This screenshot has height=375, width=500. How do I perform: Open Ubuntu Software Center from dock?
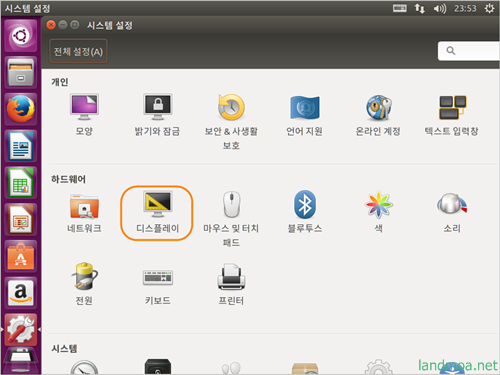pos(21,256)
